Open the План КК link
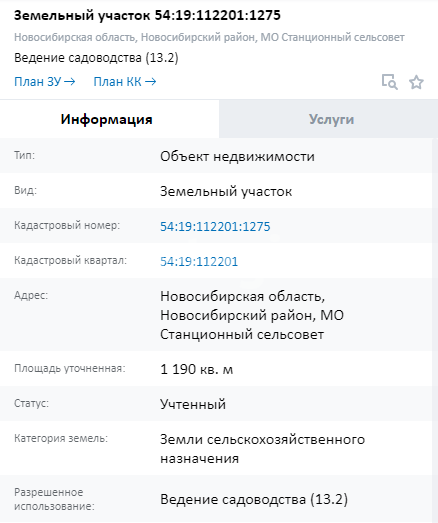438x523 pixels. [125, 82]
